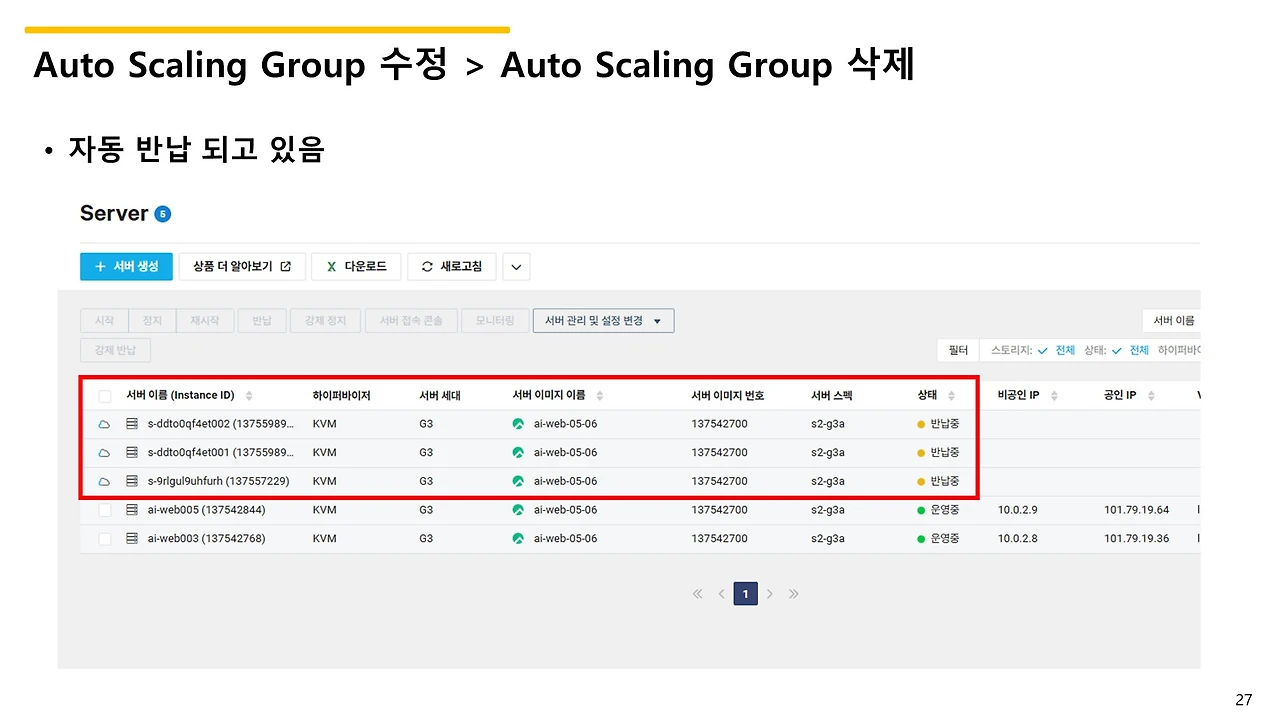Image resolution: width=1280 pixels, height=720 pixels.
Task: Click the cloud icon for s-ddto0qf4et001
Action: tap(104, 453)
